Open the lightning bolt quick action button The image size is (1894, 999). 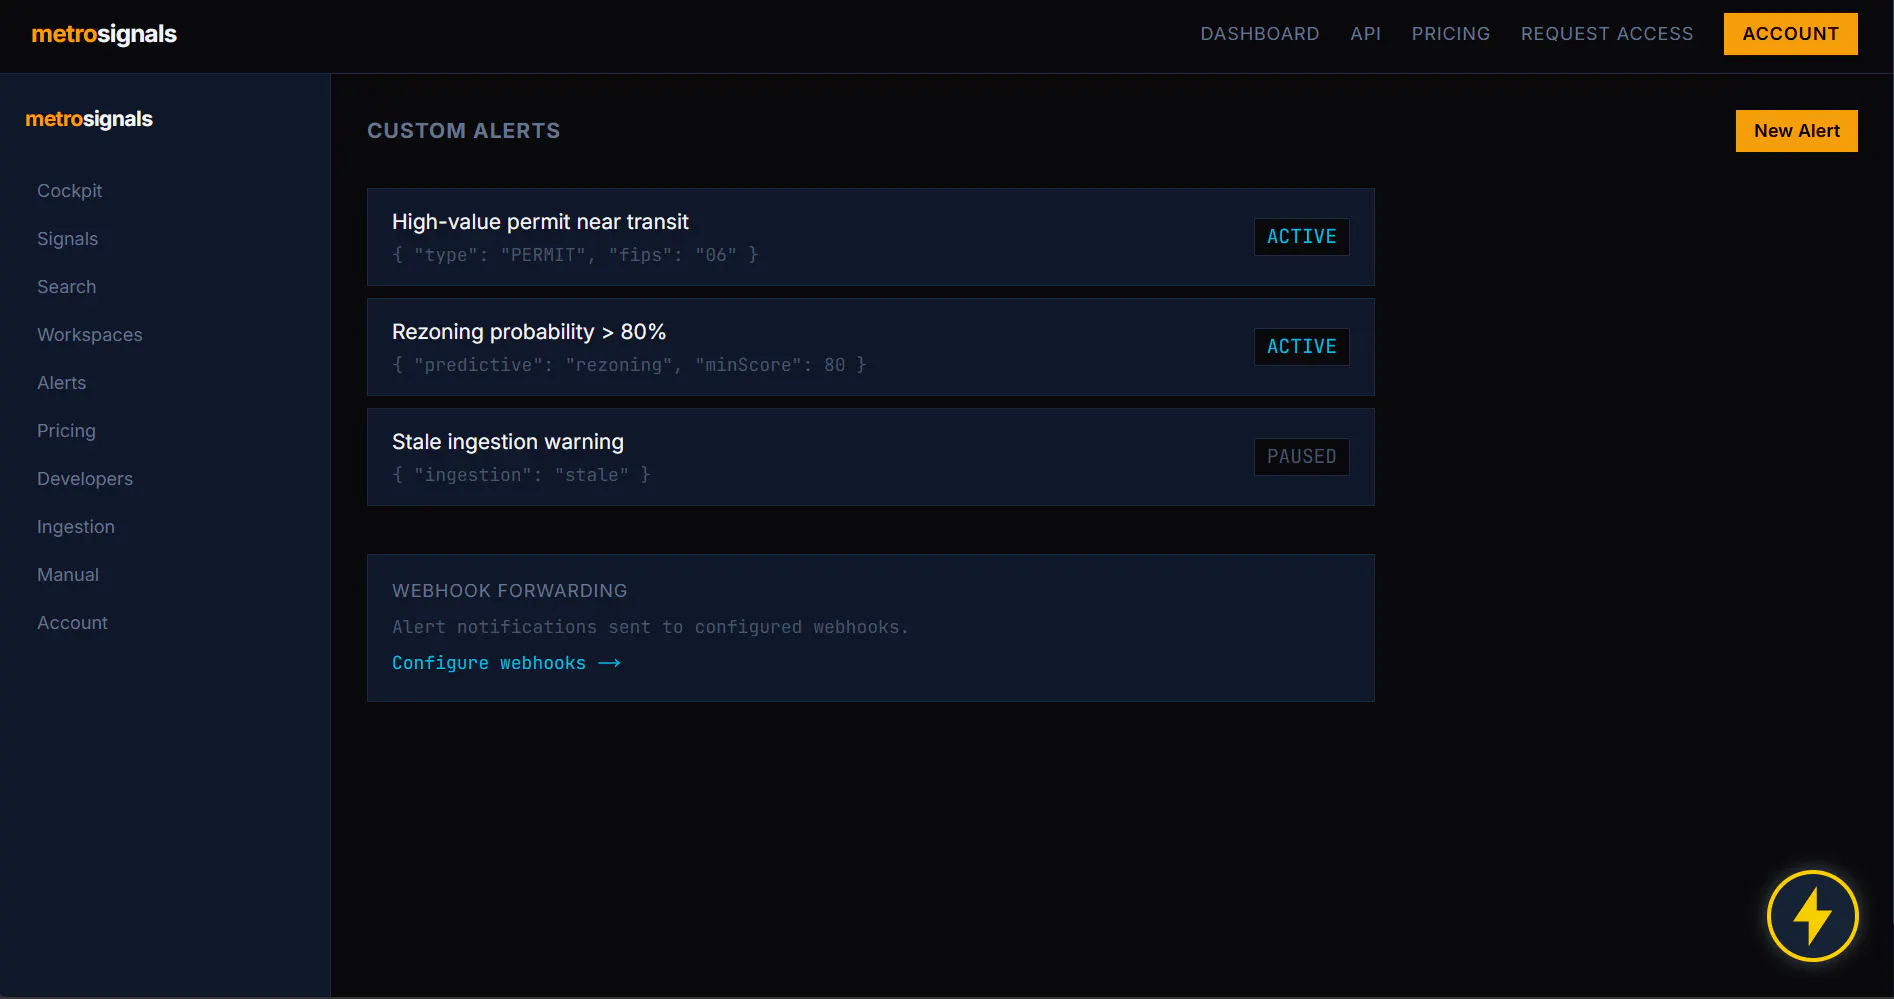(1812, 916)
